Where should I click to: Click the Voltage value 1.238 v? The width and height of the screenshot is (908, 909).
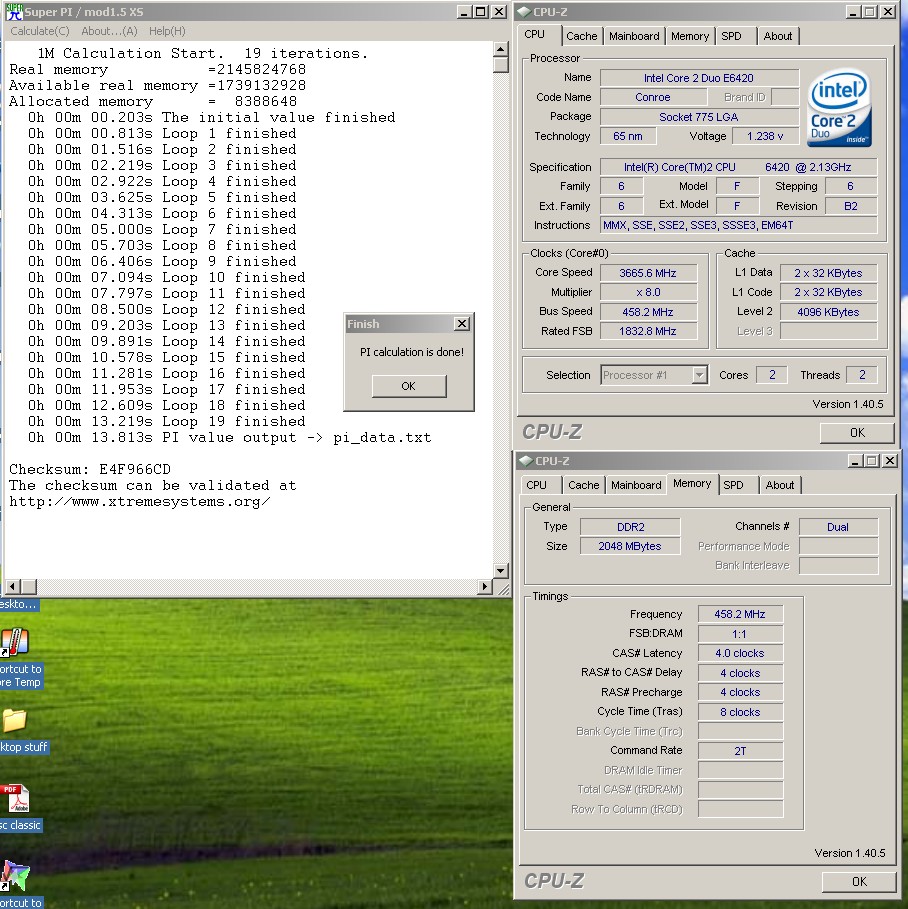pyautogui.click(x=765, y=136)
